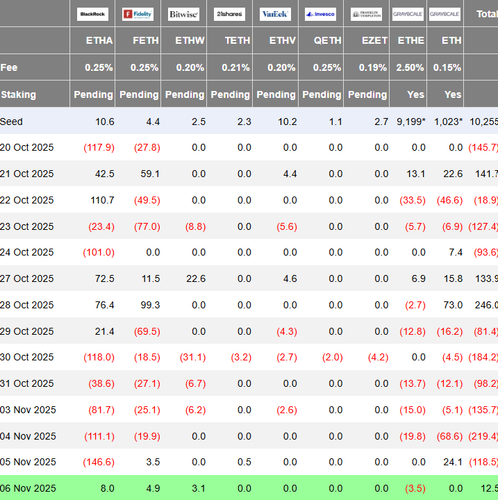Click the 24.1 ETH value
The height and width of the screenshot is (500, 498).
click(453, 462)
